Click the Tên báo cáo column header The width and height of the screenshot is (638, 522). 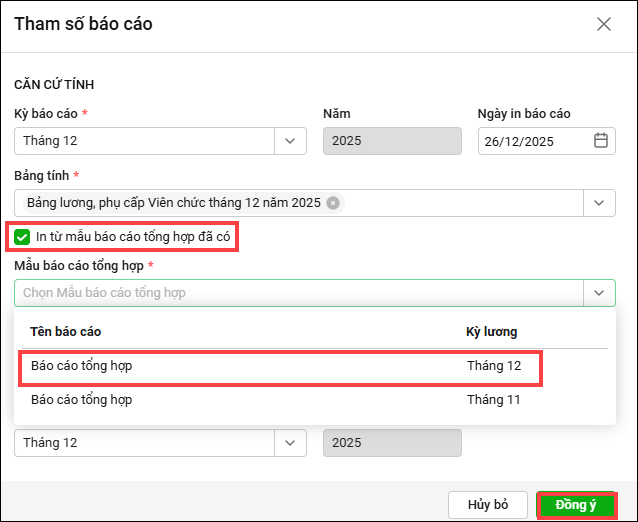pyautogui.click(x=65, y=331)
